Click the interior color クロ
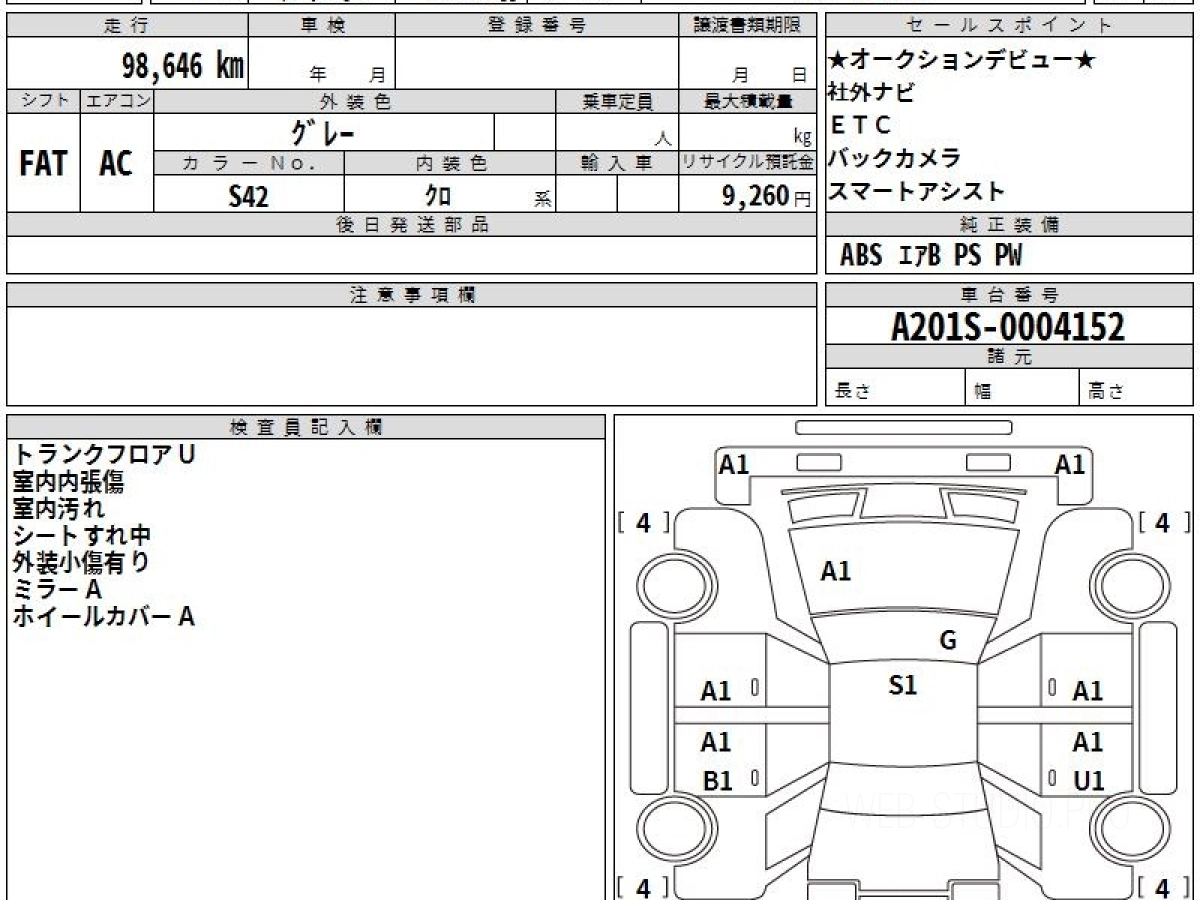The width and height of the screenshot is (1200, 900). (x=437, y=196)
